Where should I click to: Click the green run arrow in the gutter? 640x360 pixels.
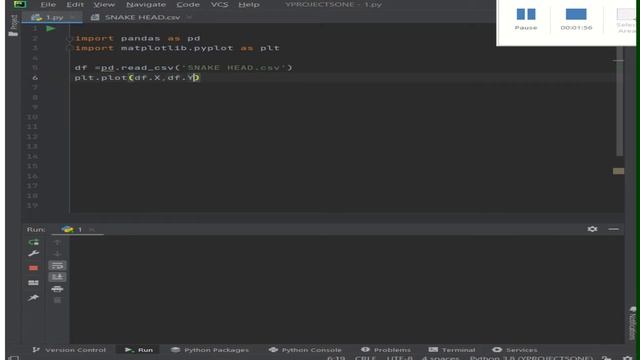pyautogui.click(x=51, y=29)
